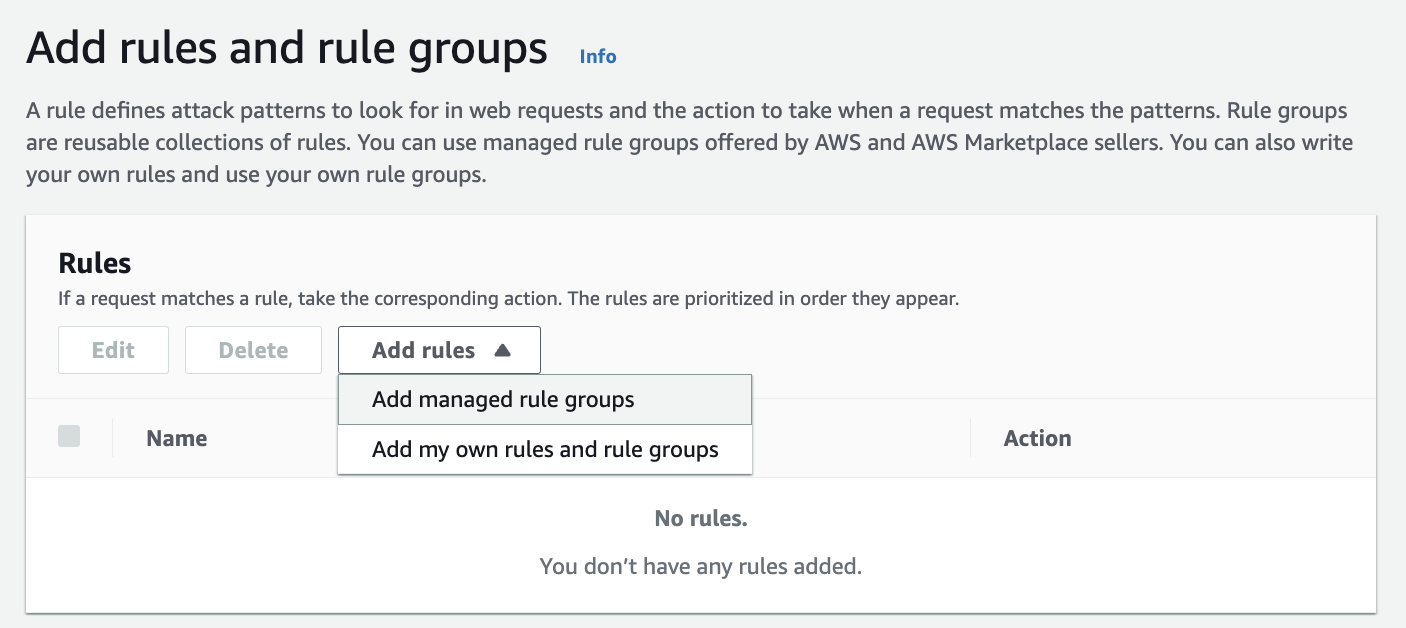Click 'You don't have any rules added' message
1406x628 pixels.
[x=701, y=566]
